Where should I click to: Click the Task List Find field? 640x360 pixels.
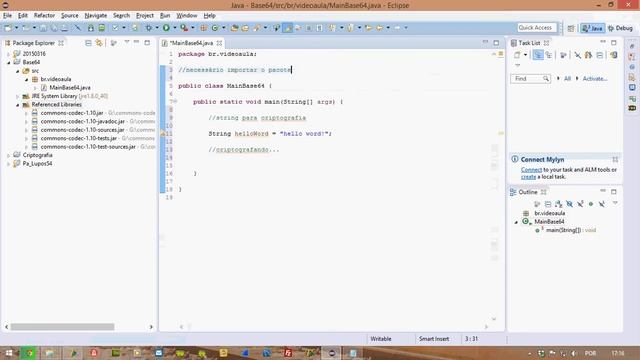click(x=531, y=79)
